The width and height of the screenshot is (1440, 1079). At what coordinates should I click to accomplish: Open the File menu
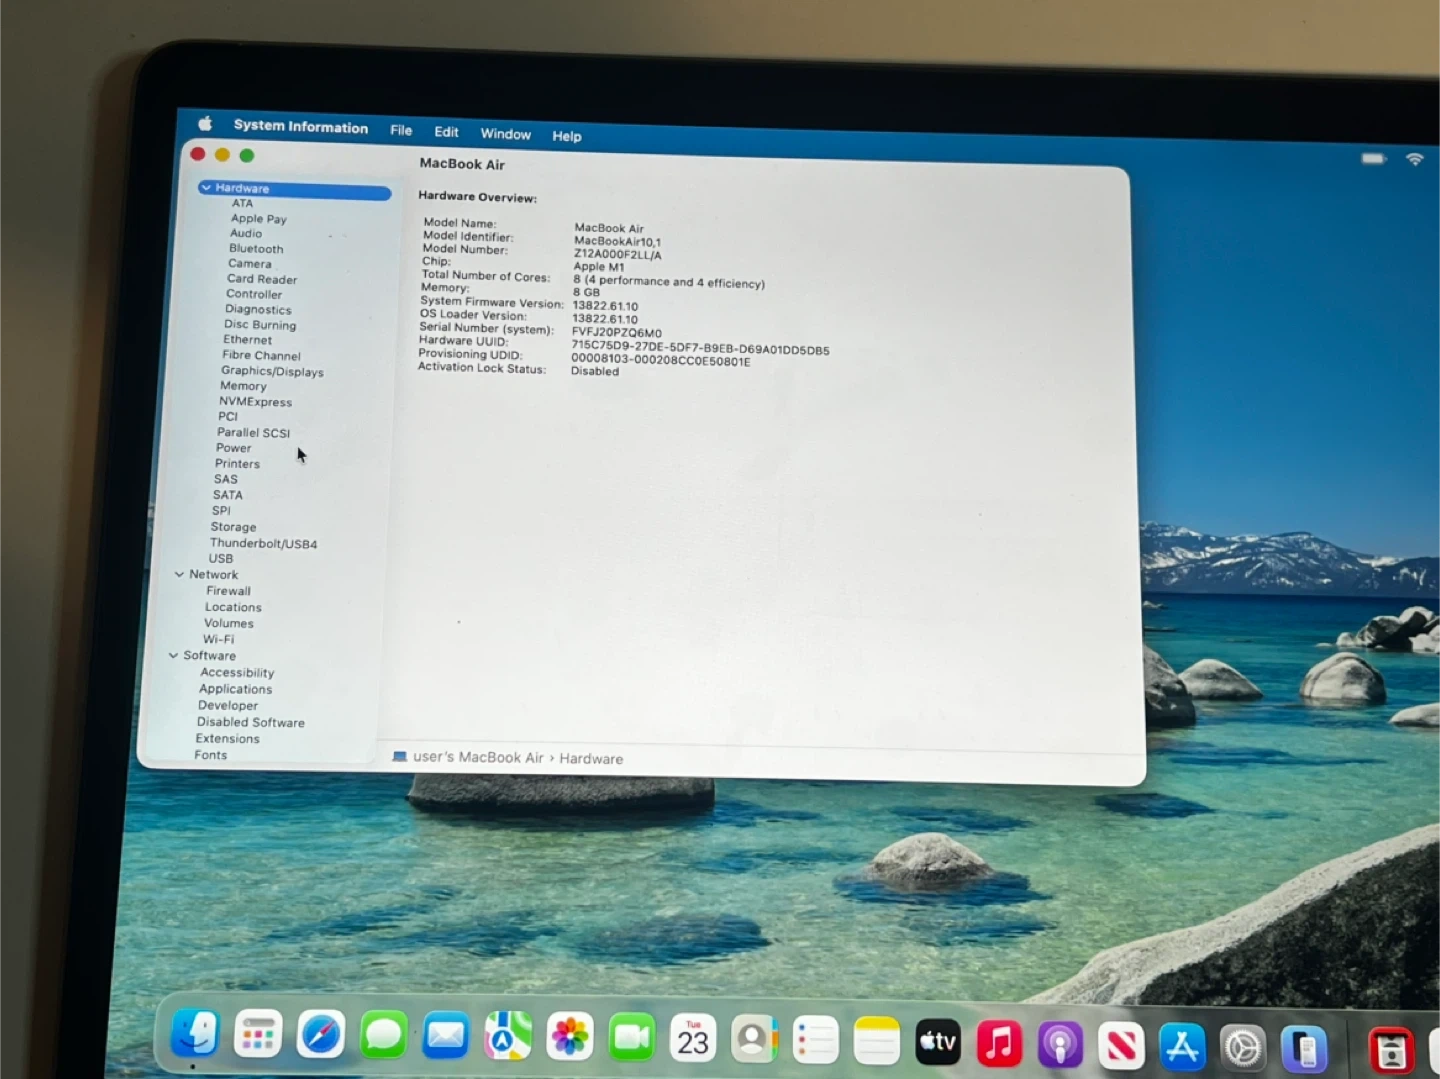coord(401,130)
